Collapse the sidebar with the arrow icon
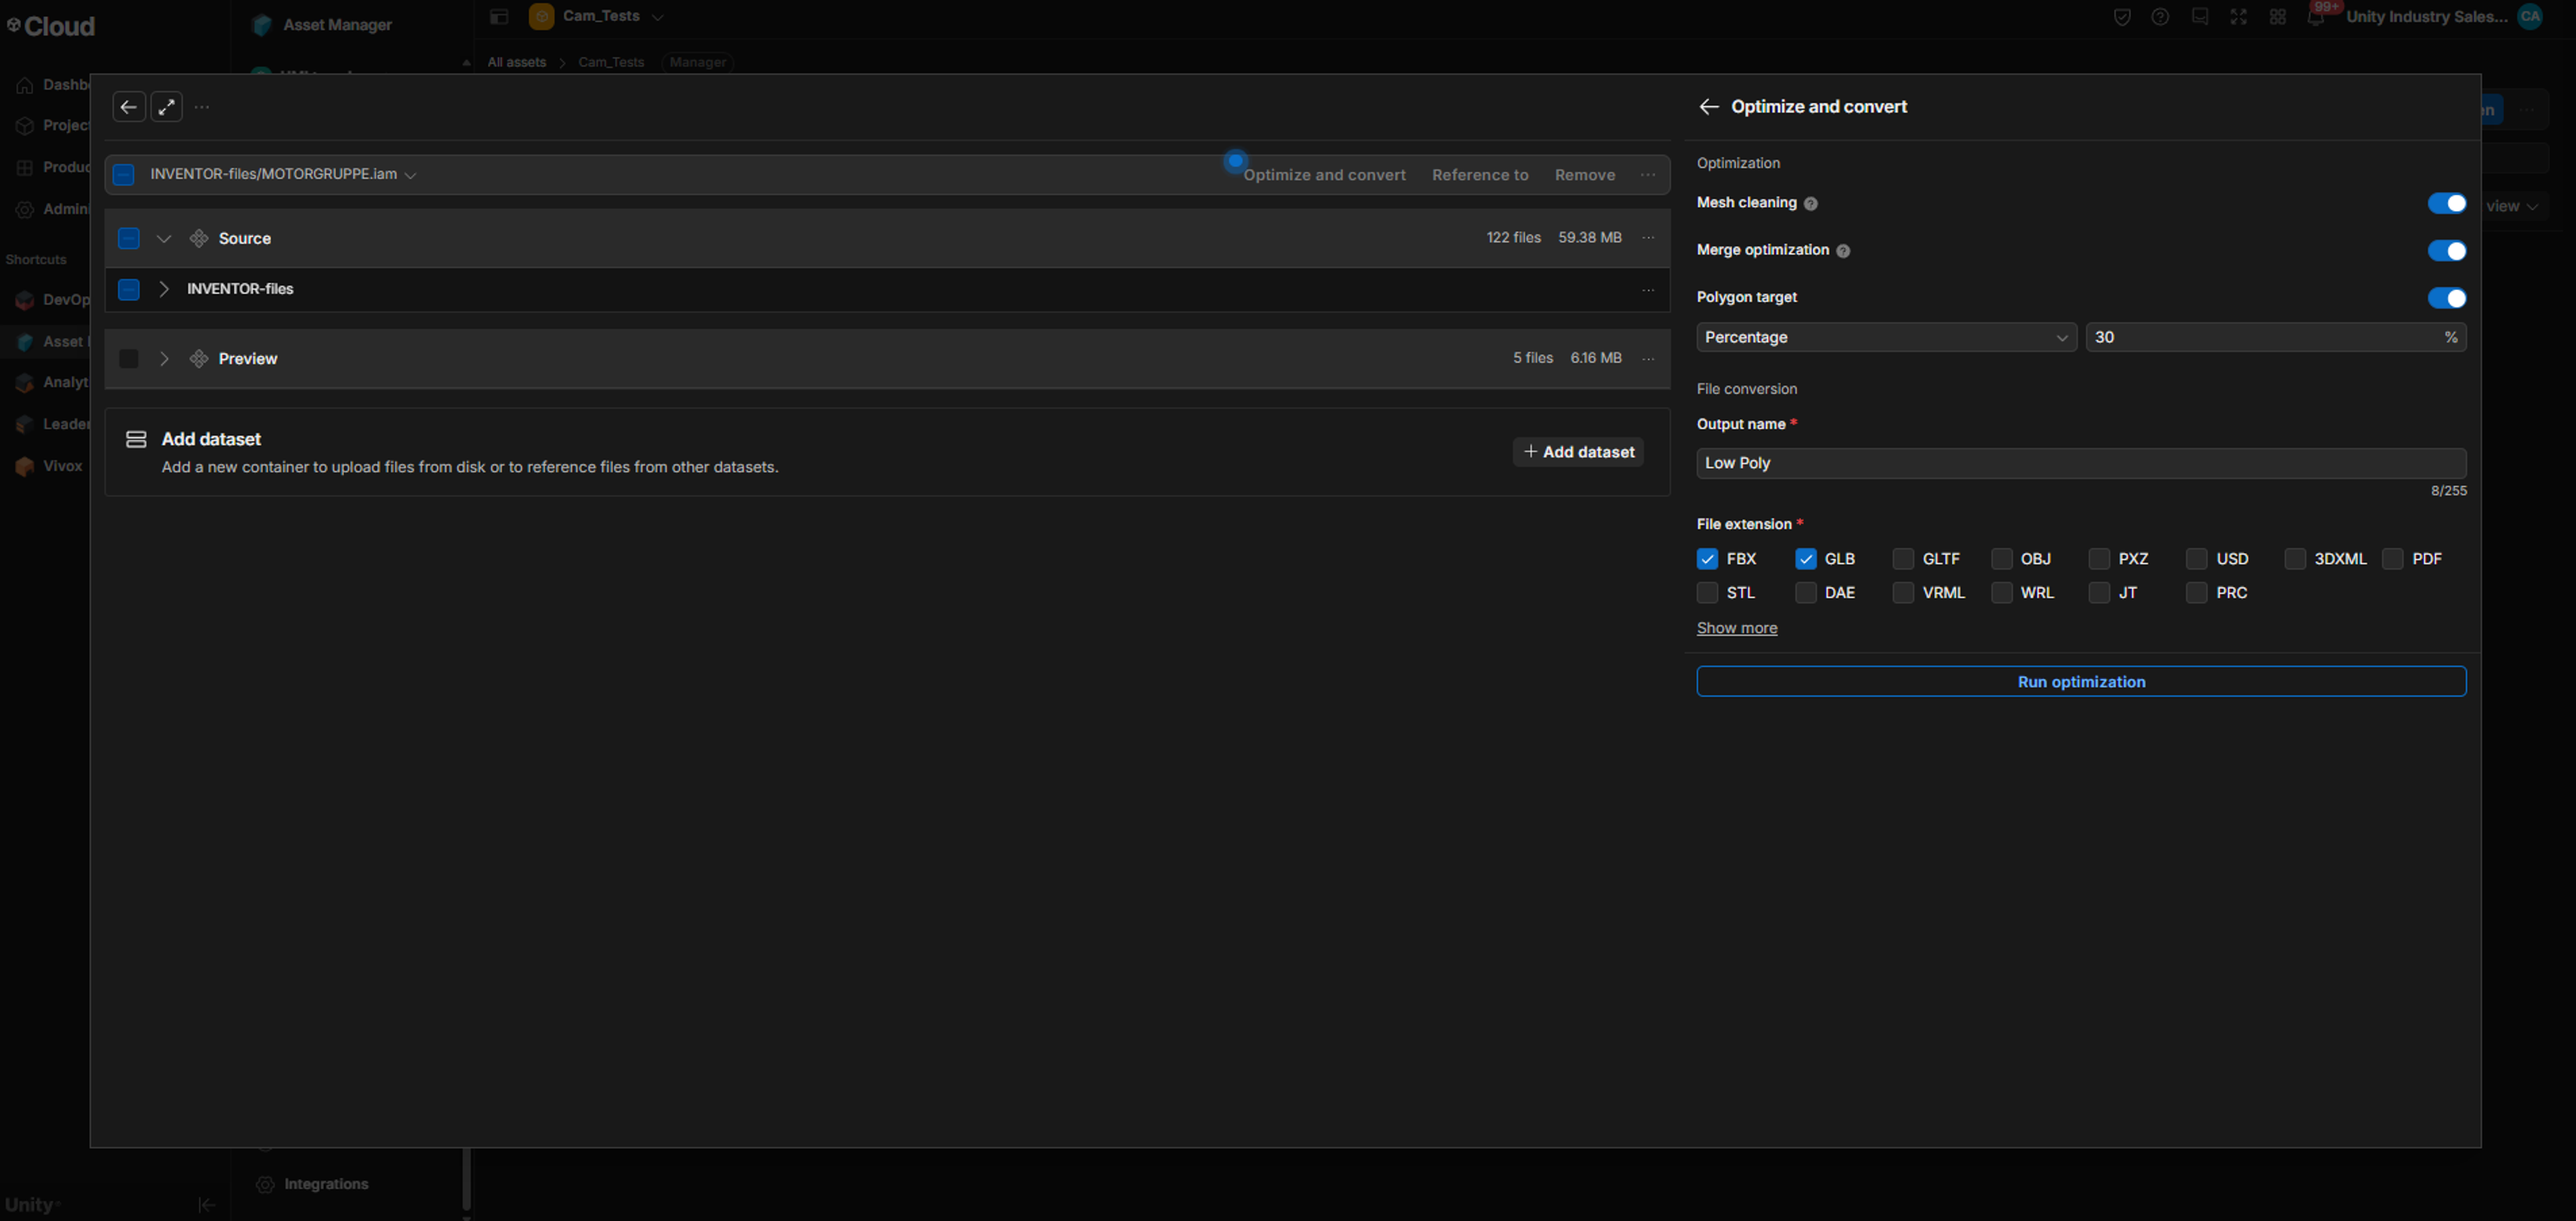Image resolution: width=2576 pixels, height=1221 pixels. tap(206, 1205)
